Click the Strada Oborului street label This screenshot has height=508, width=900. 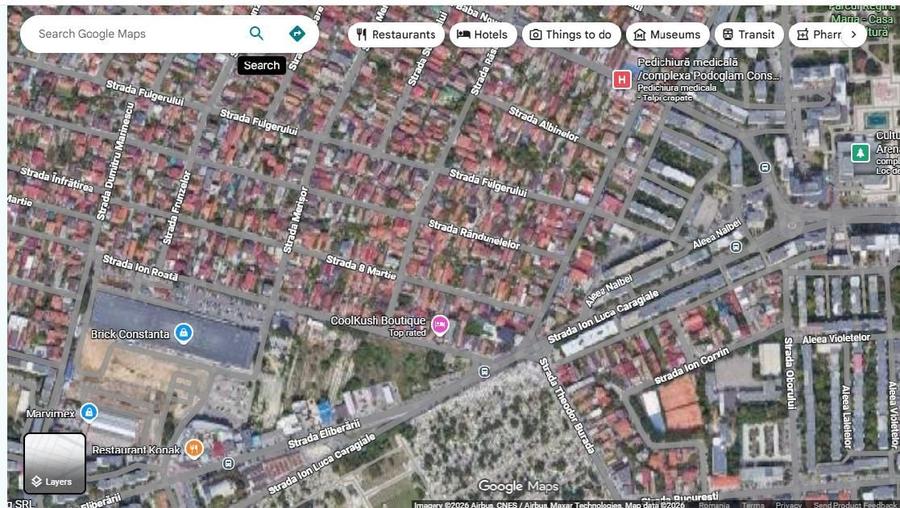[790, 373]
